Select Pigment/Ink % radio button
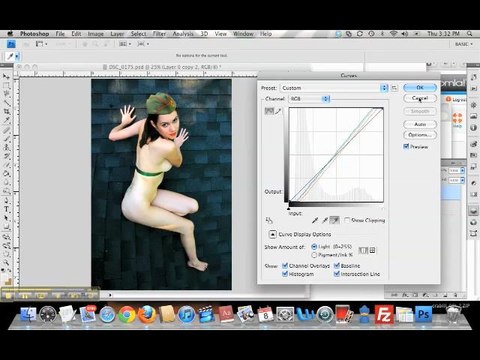The height and width of the screenshot is (360, 480). [x=314, y=255]
